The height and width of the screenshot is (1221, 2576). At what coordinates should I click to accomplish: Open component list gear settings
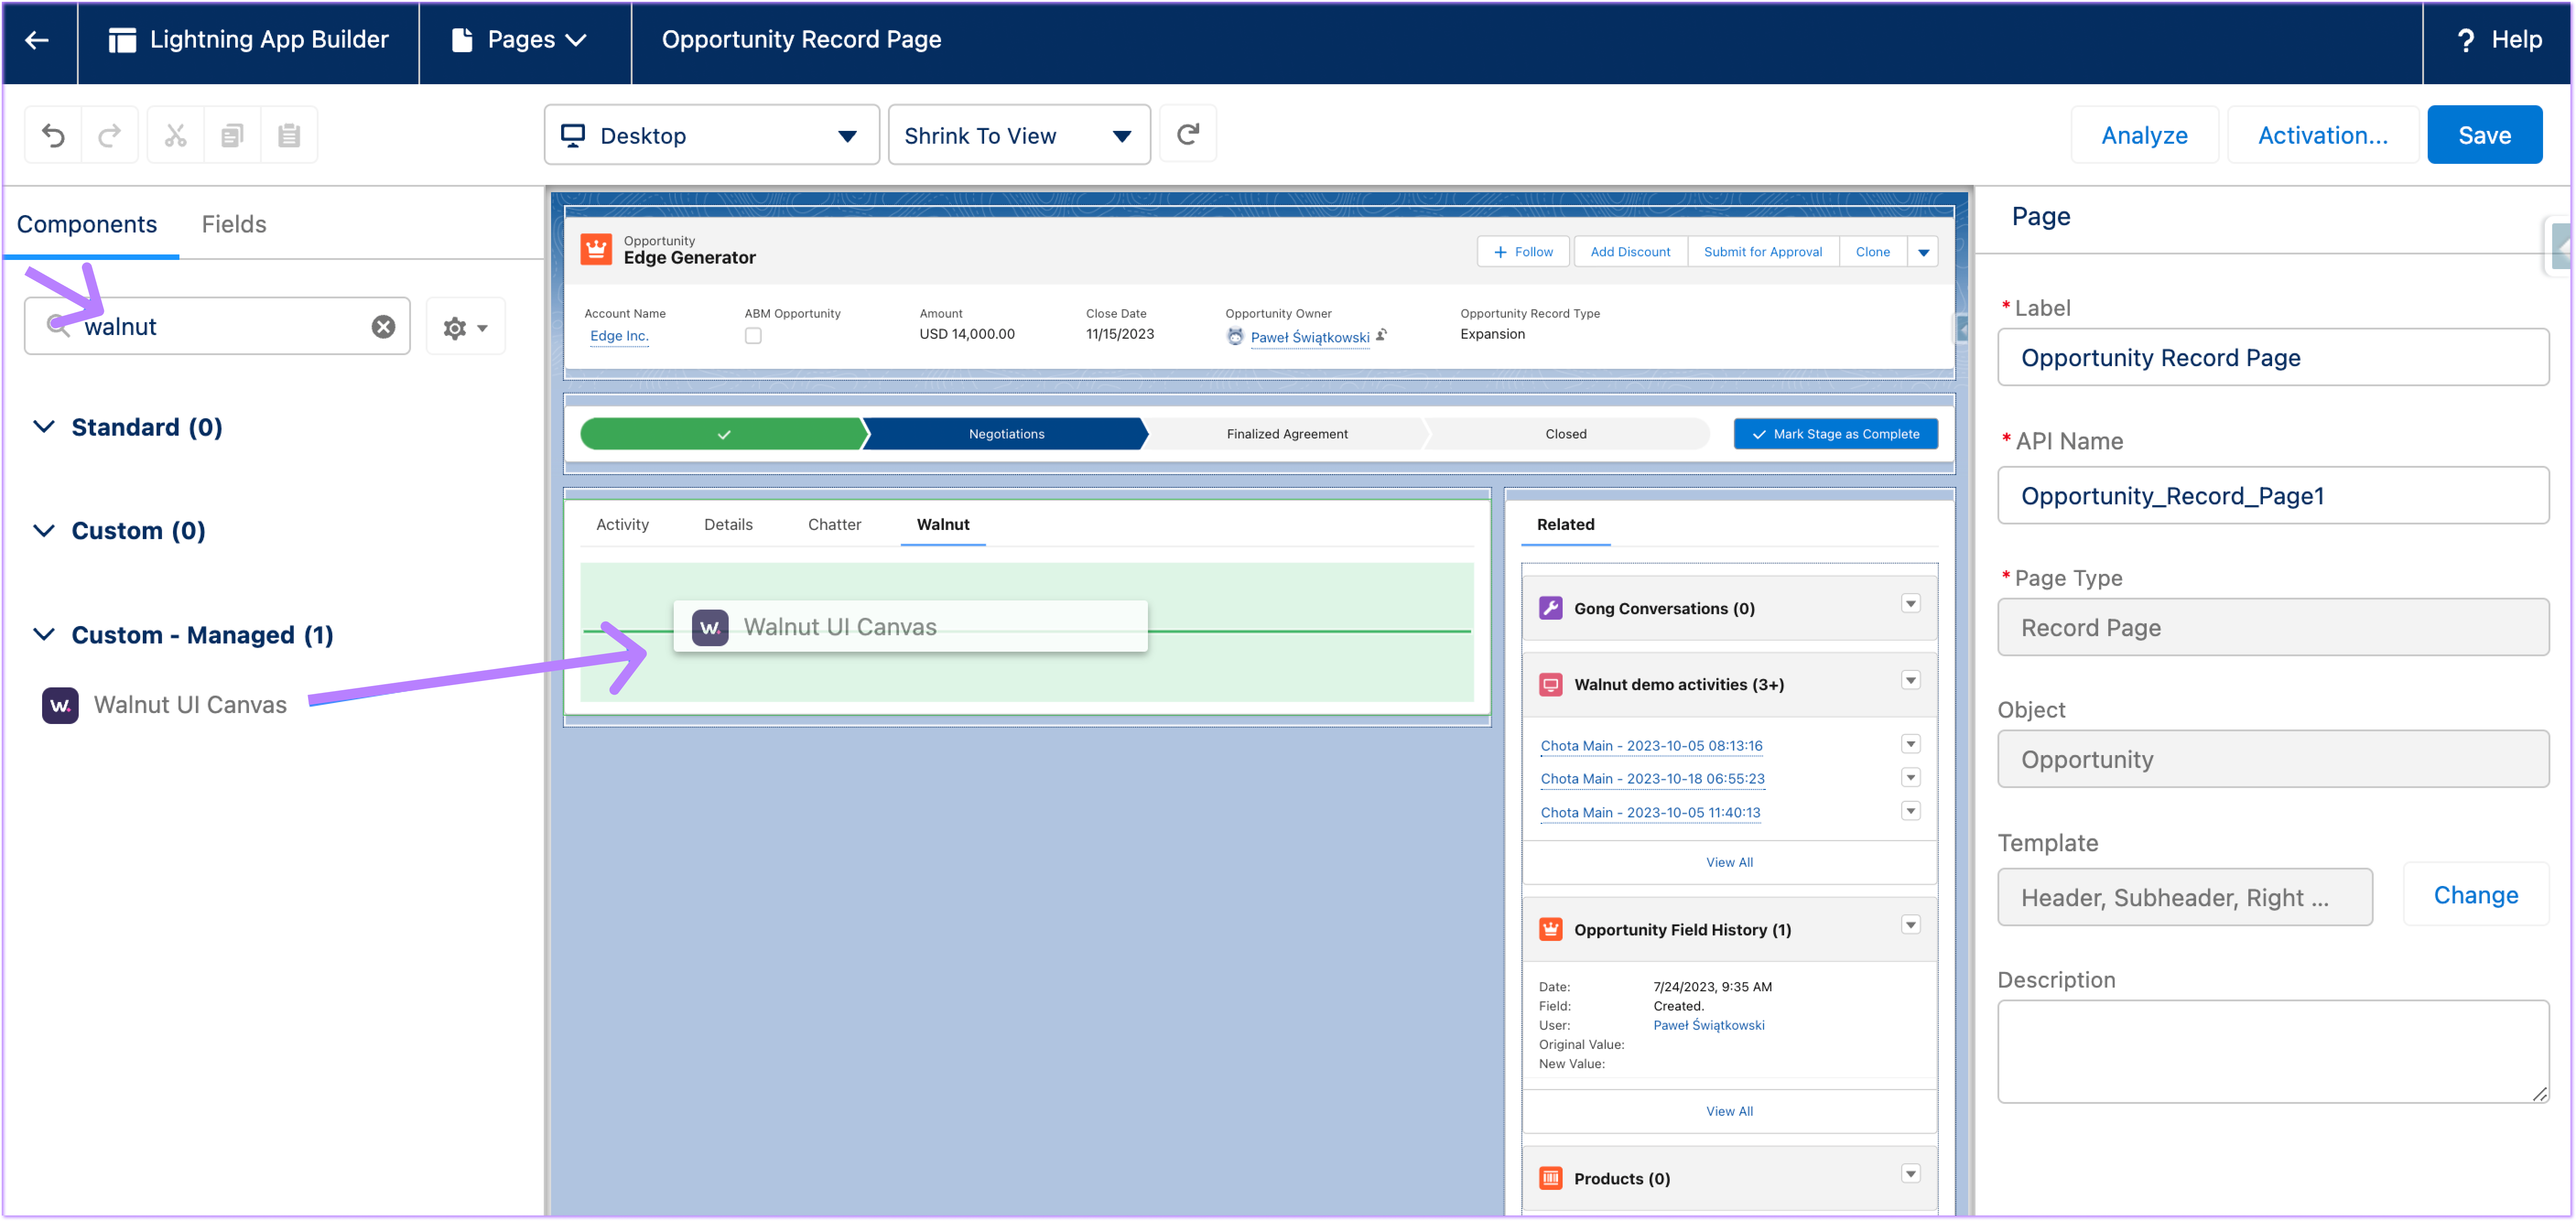(465, 327)
